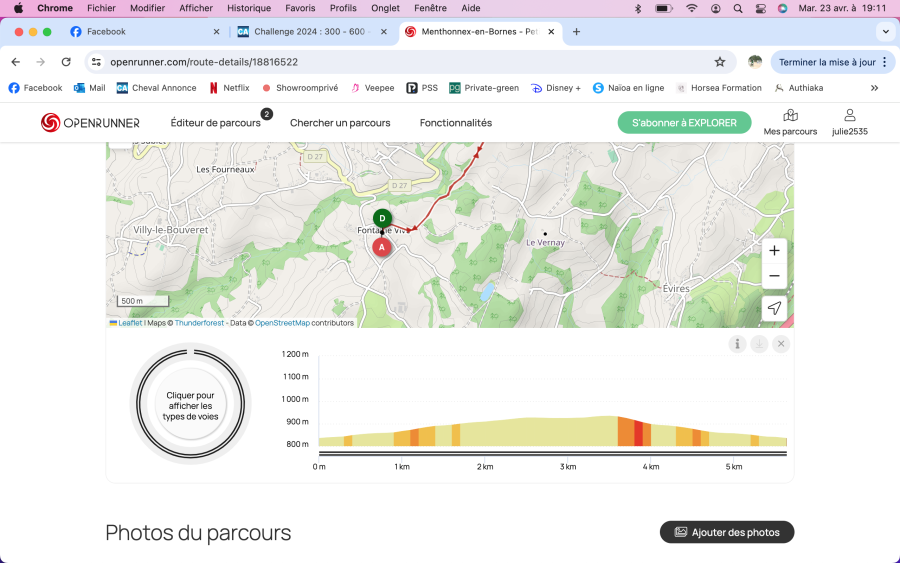Screen dimensions: 900x563
Task: Open the elevation profile info icon
Action: coord(737,344)
